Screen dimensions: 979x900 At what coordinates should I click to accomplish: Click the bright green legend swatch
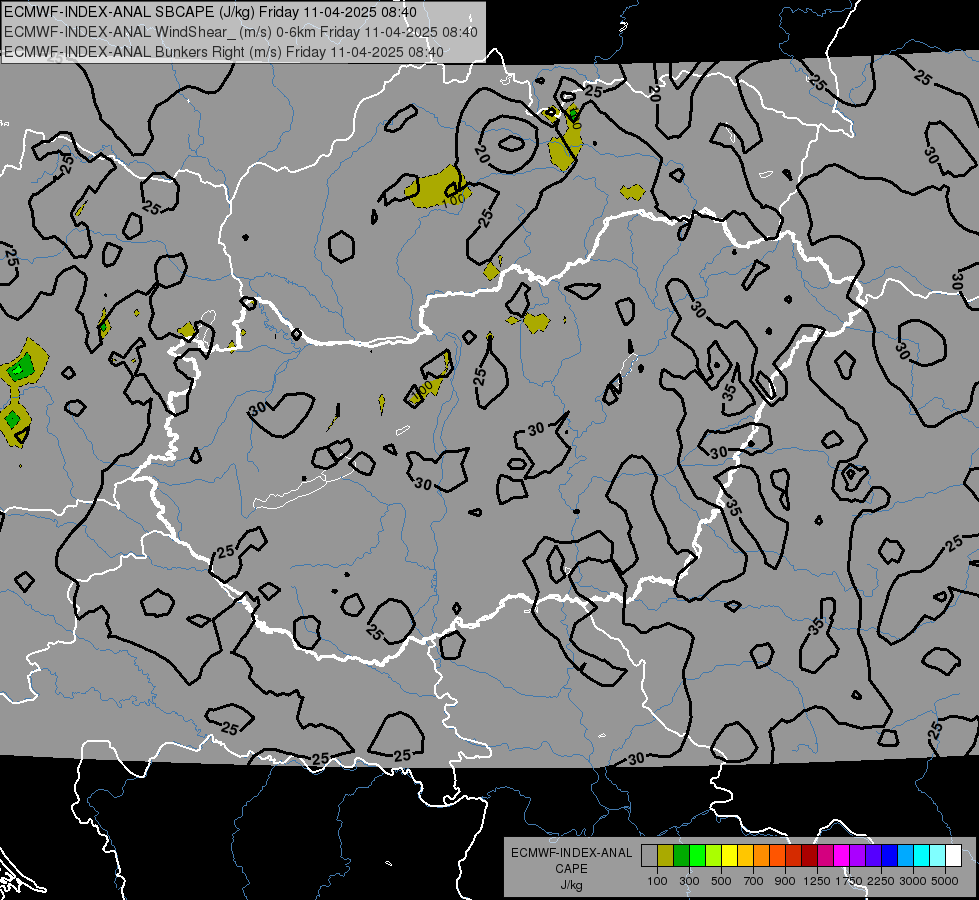(x=697, y=856)
